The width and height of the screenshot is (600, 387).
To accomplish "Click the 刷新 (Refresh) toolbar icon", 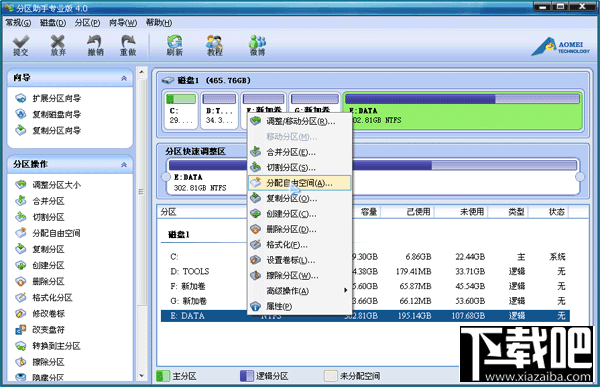I will (x=174, y=46).
